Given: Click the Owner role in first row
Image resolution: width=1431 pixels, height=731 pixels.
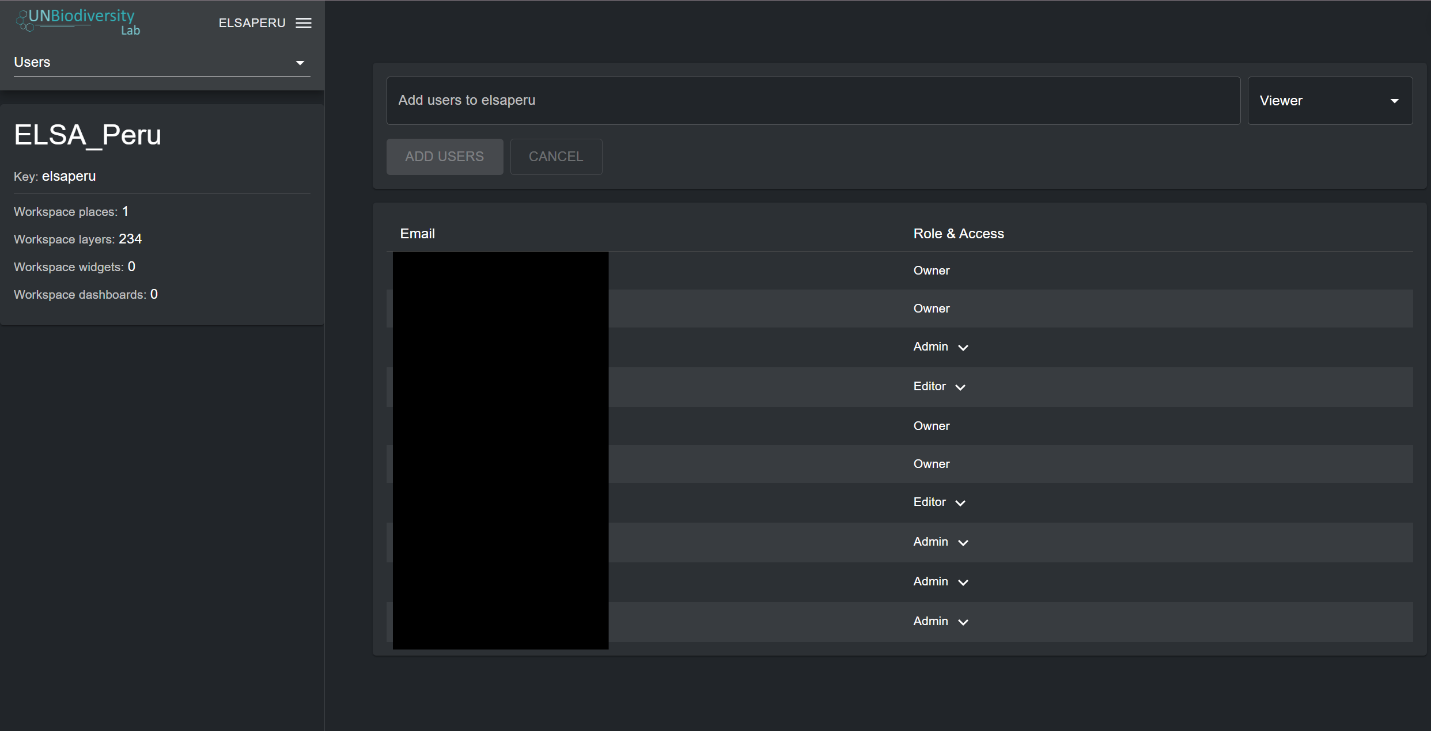Looking at the screenshot, I should click(x=931, y=271).
